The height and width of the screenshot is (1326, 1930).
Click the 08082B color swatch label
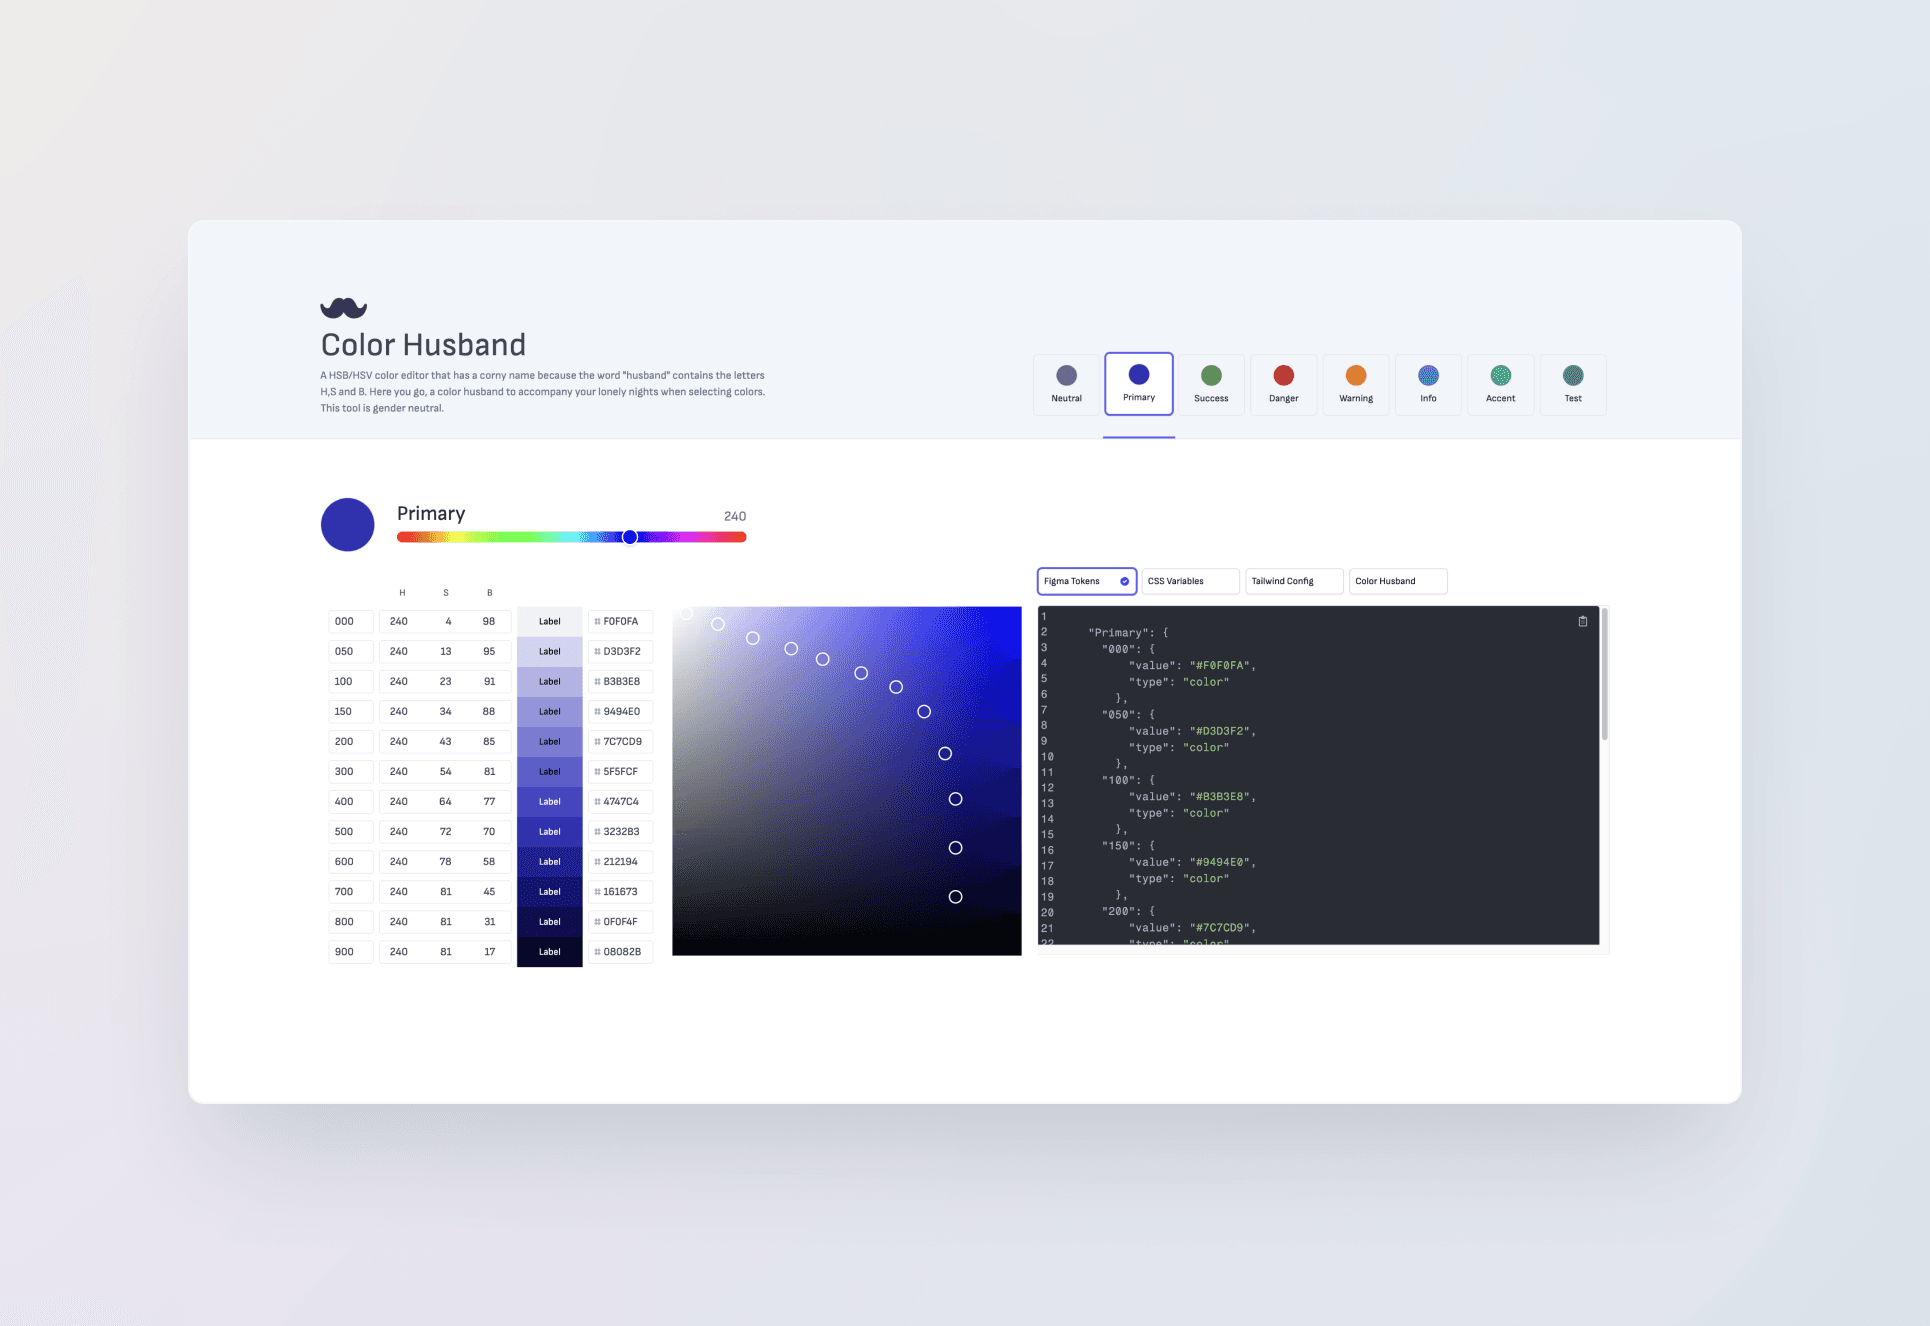[550, 951]
